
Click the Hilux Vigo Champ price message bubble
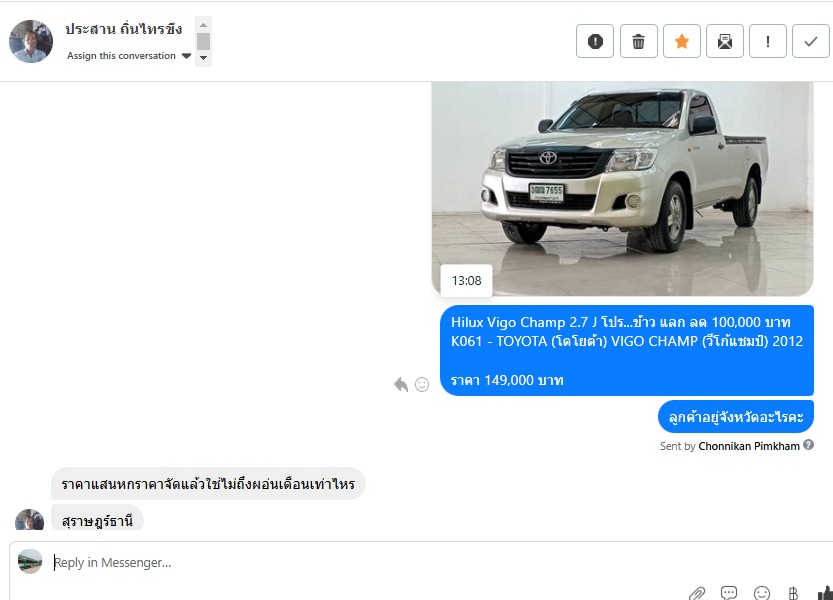coord(627,351)
